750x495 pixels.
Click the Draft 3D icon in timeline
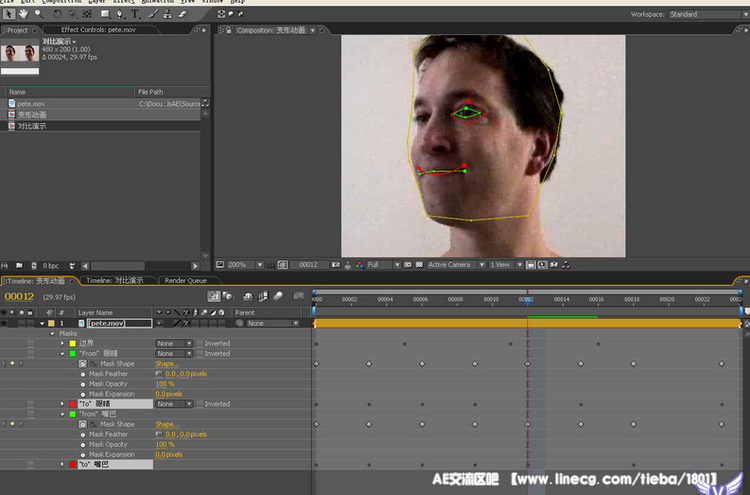(229, 297)
